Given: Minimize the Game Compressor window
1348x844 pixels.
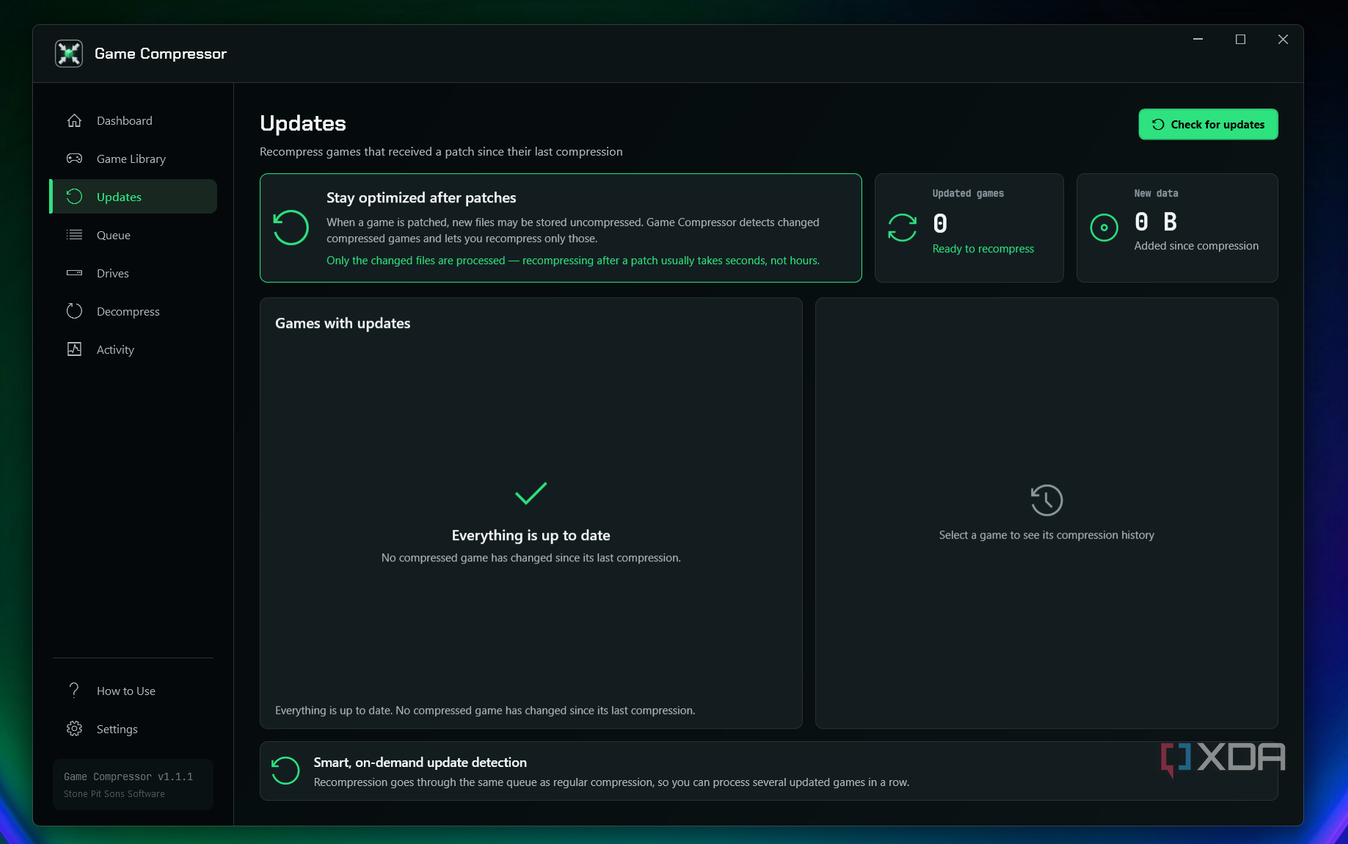Looking at the screenshot, I should pyautogui.click(x=1198, y=39).
